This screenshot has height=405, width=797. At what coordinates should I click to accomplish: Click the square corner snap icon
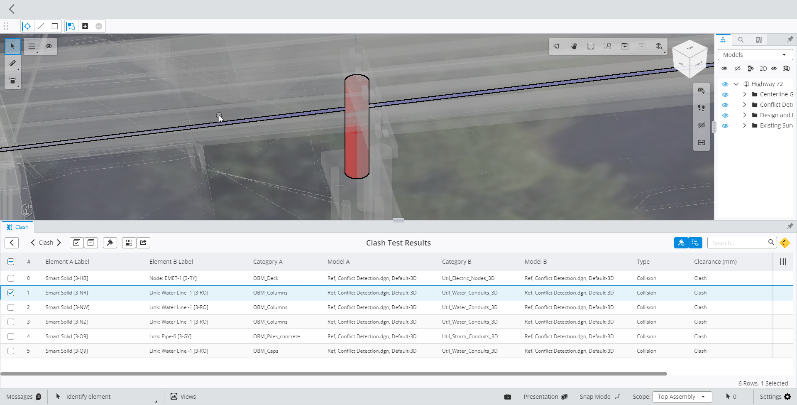tap(54, 26)
